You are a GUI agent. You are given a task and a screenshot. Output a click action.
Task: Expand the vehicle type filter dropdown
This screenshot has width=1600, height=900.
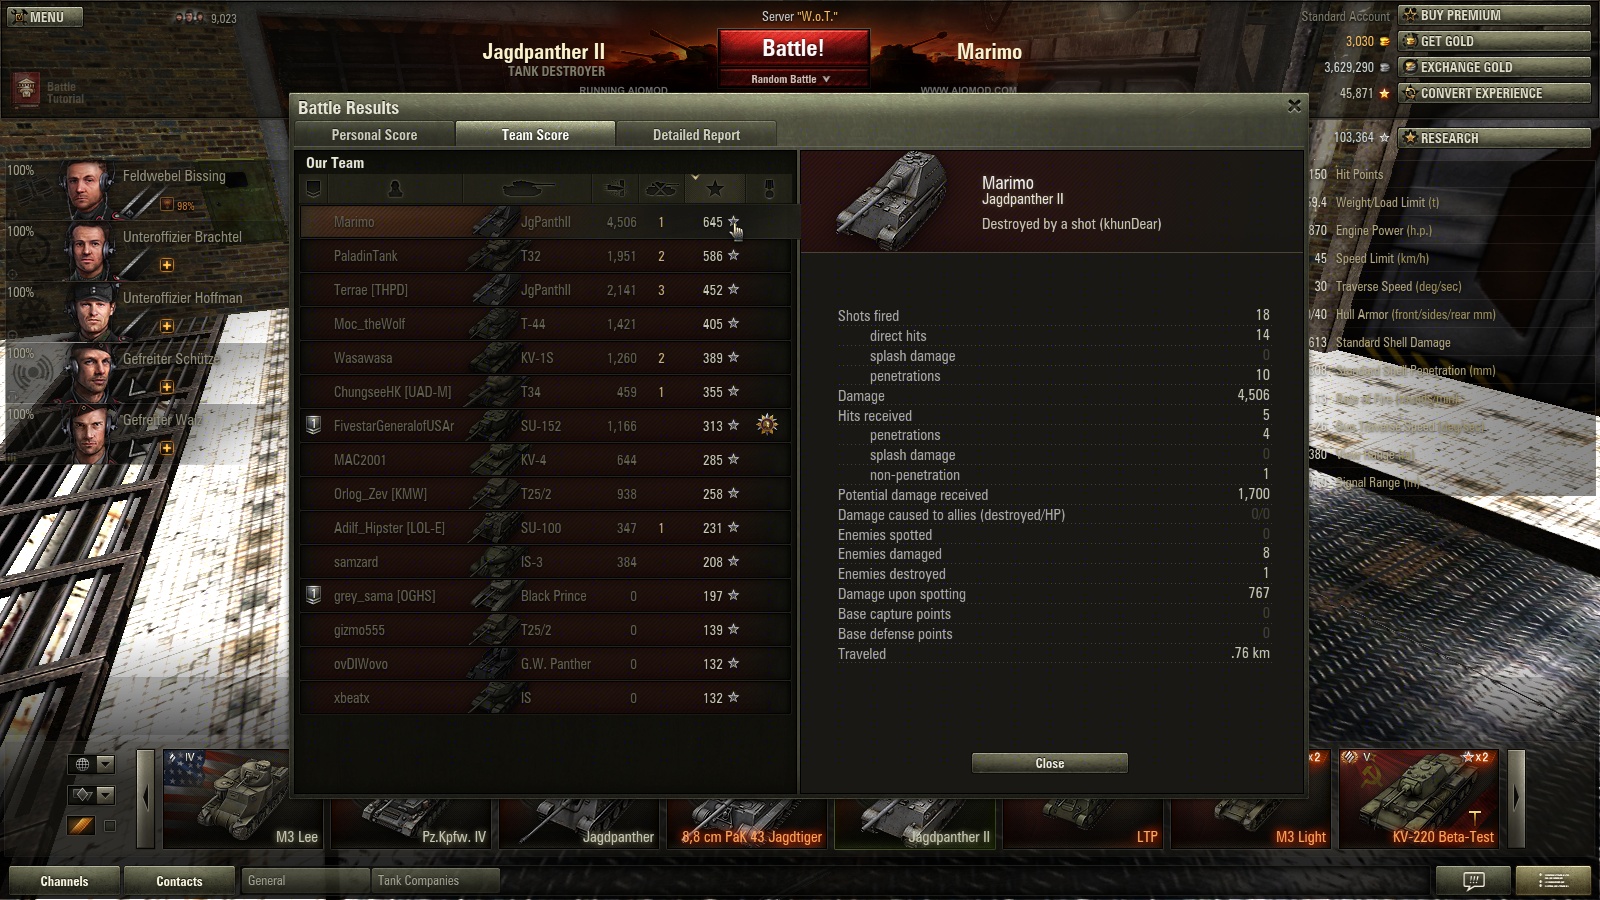(91, 795)
